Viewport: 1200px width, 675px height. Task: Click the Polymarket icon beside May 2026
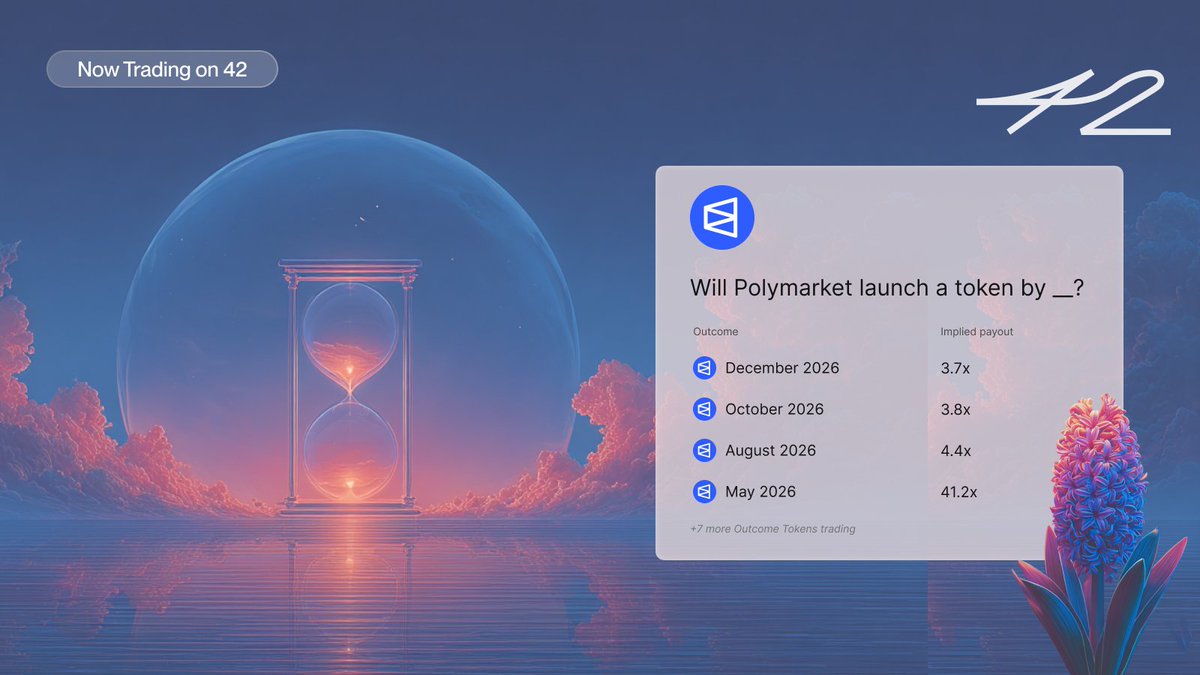pyautogui.click(x=704, y=491)
